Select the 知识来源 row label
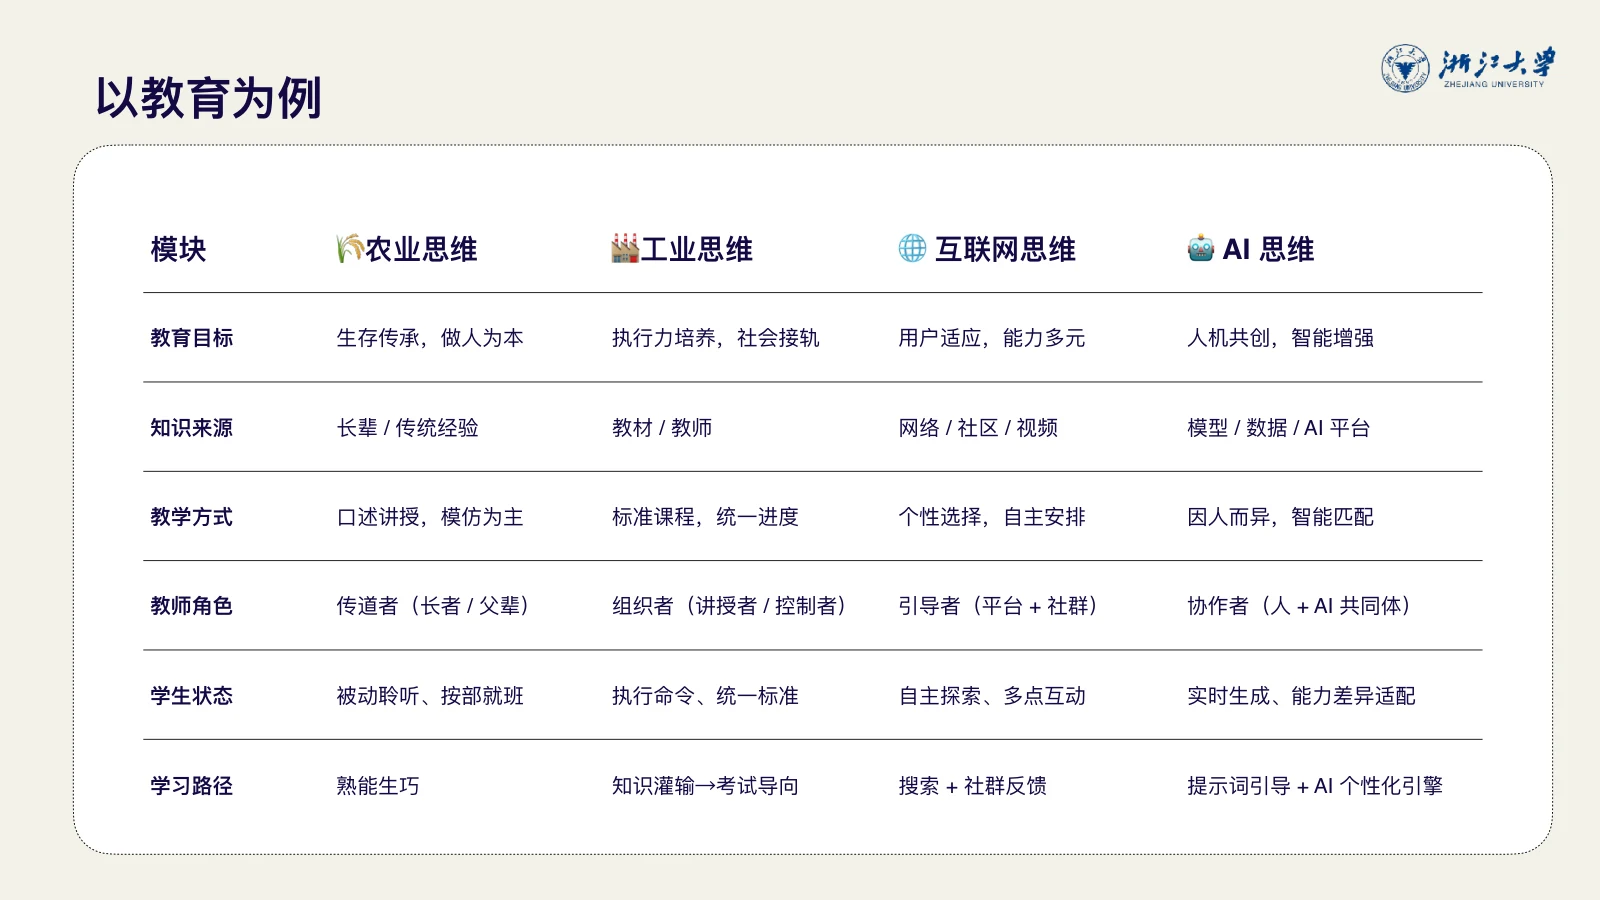 tap(191, 428)
